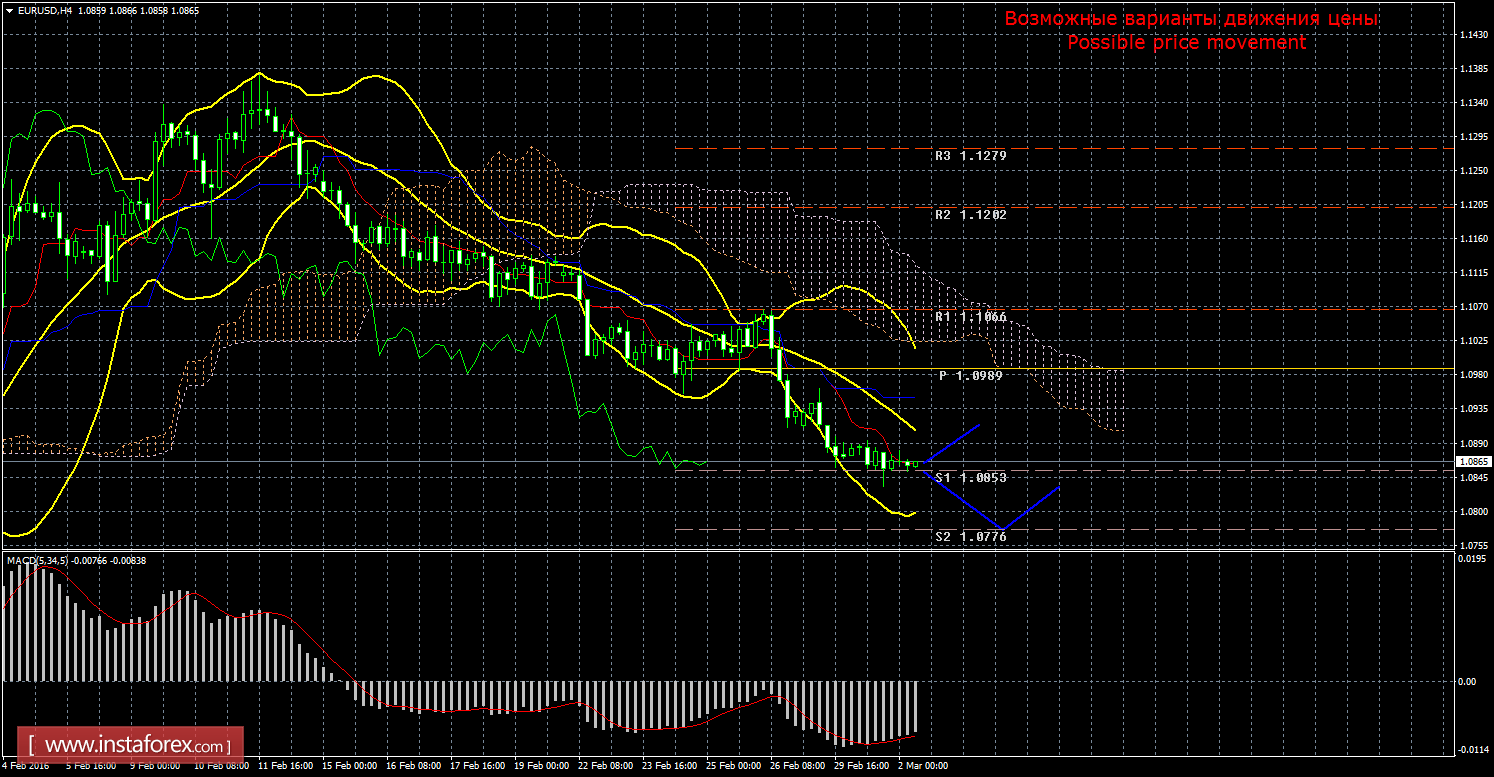The image size is (1494, 777).
Task: Click the 1.0800 price axis label
Action: click(x=1470, y=511)
